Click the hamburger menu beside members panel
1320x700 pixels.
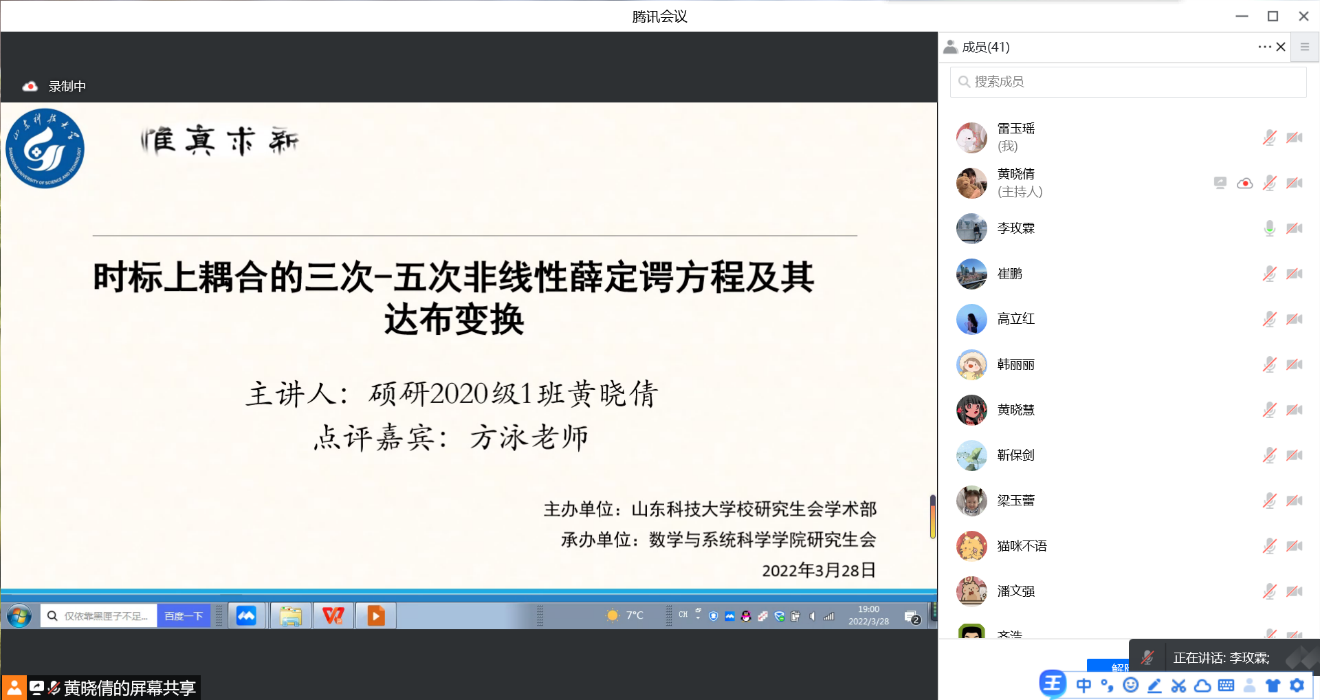coord(1304,47)
